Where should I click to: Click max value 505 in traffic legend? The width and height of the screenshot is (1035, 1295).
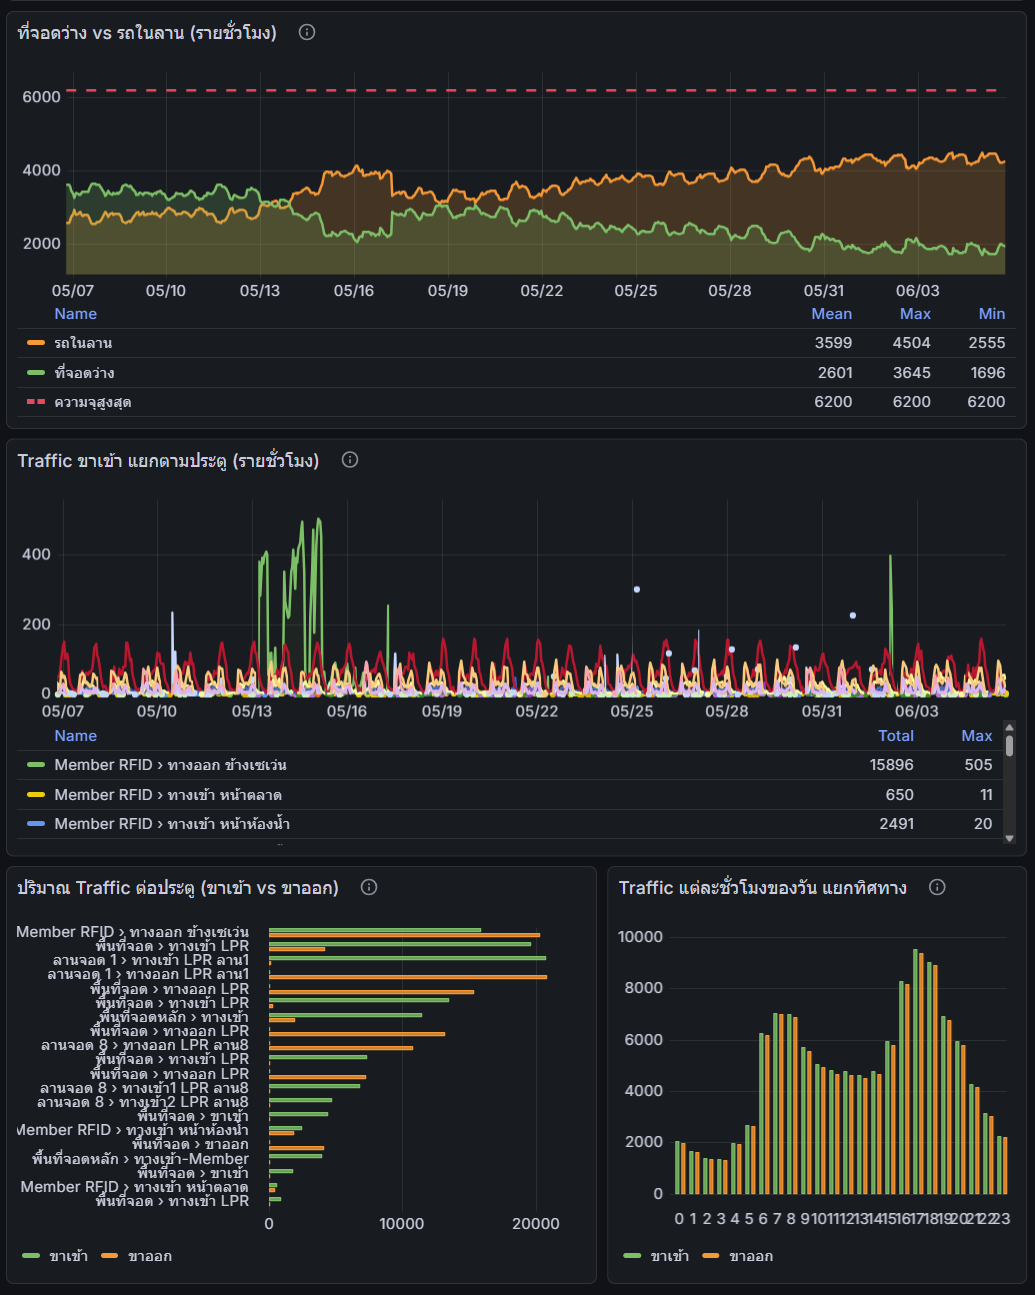pos(978,765)
